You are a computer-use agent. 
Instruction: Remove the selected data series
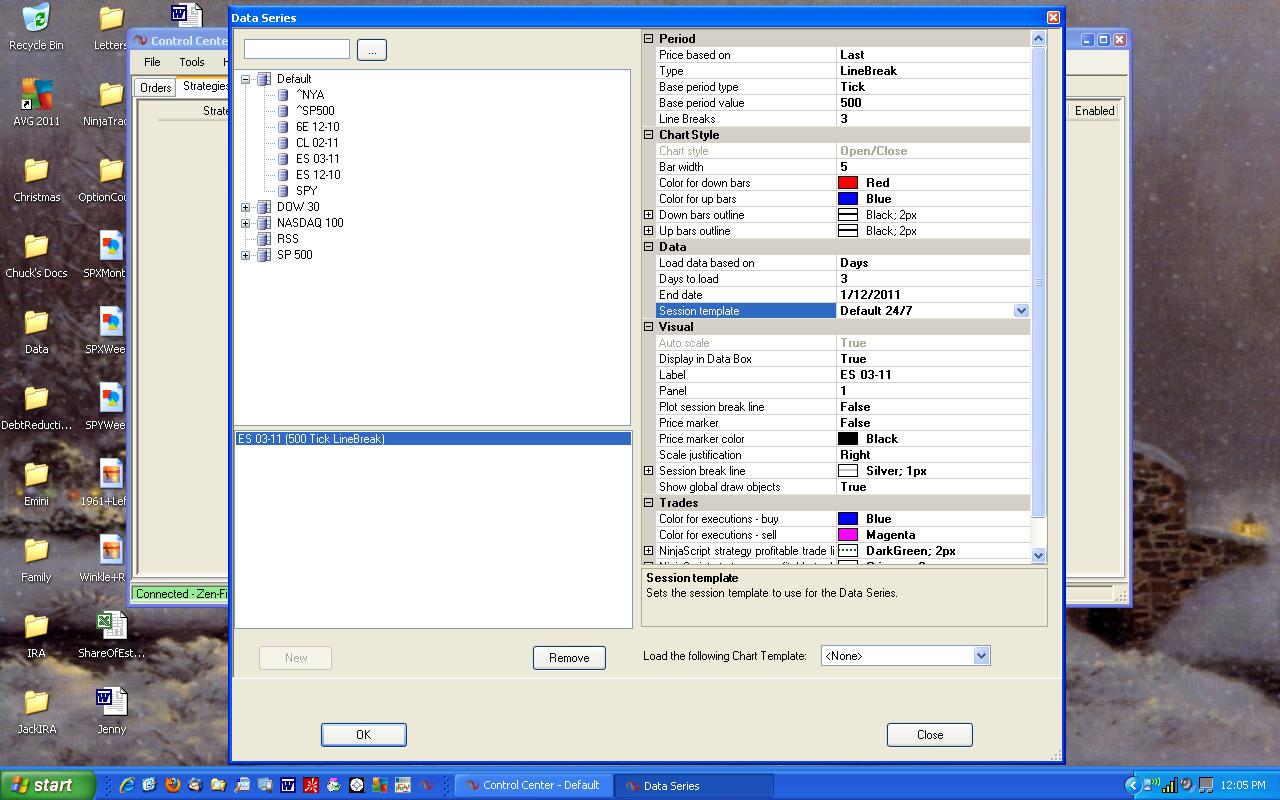pyautogui.click(x=569, y=658)
